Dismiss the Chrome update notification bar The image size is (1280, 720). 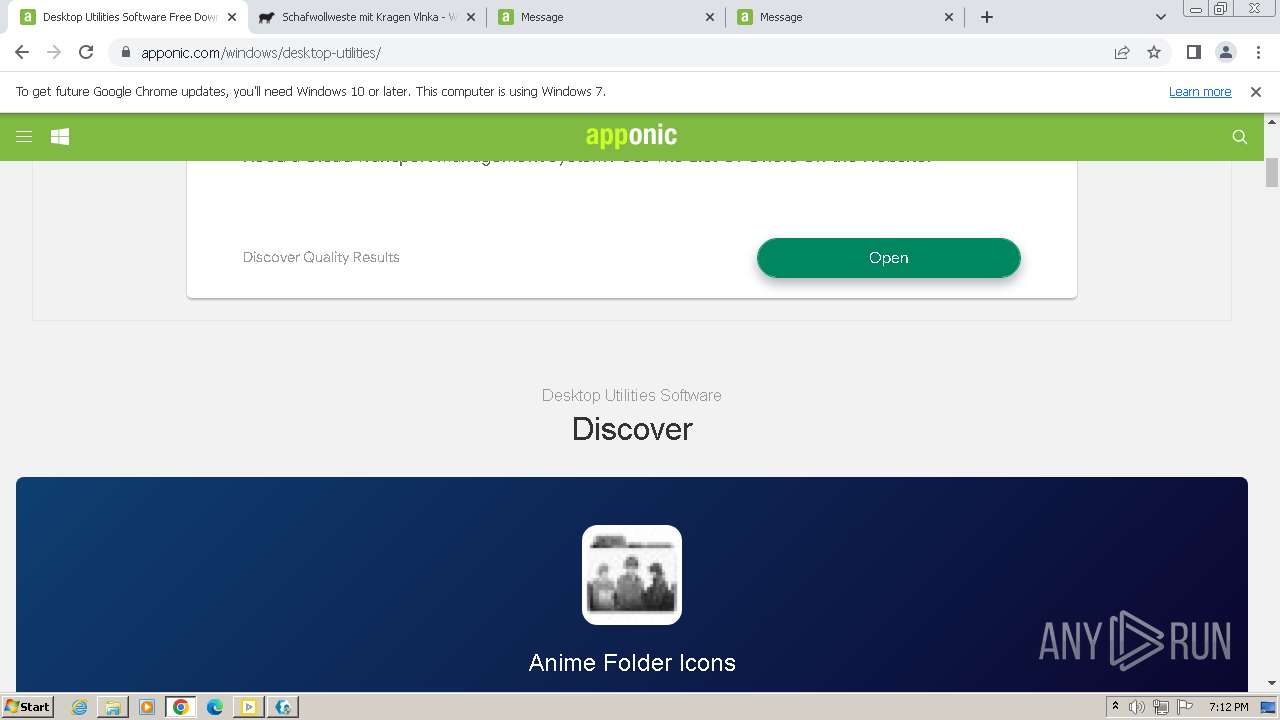coord(1256,92)
